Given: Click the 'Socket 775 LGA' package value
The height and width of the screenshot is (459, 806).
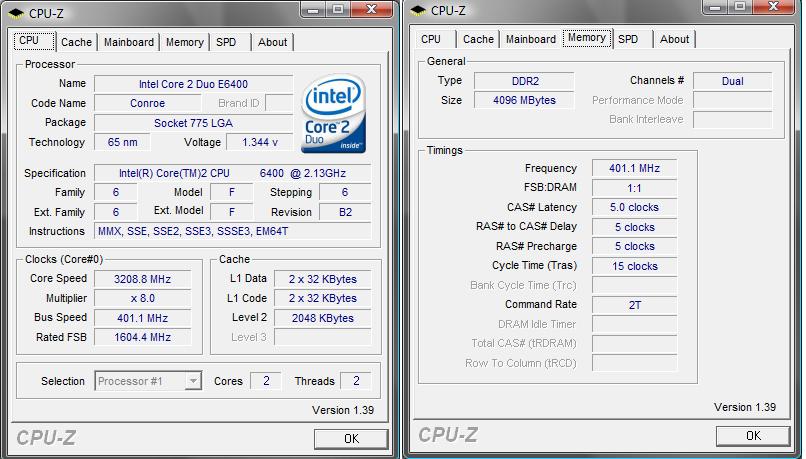Looking at the screenshot, I should tap(193, 123).
